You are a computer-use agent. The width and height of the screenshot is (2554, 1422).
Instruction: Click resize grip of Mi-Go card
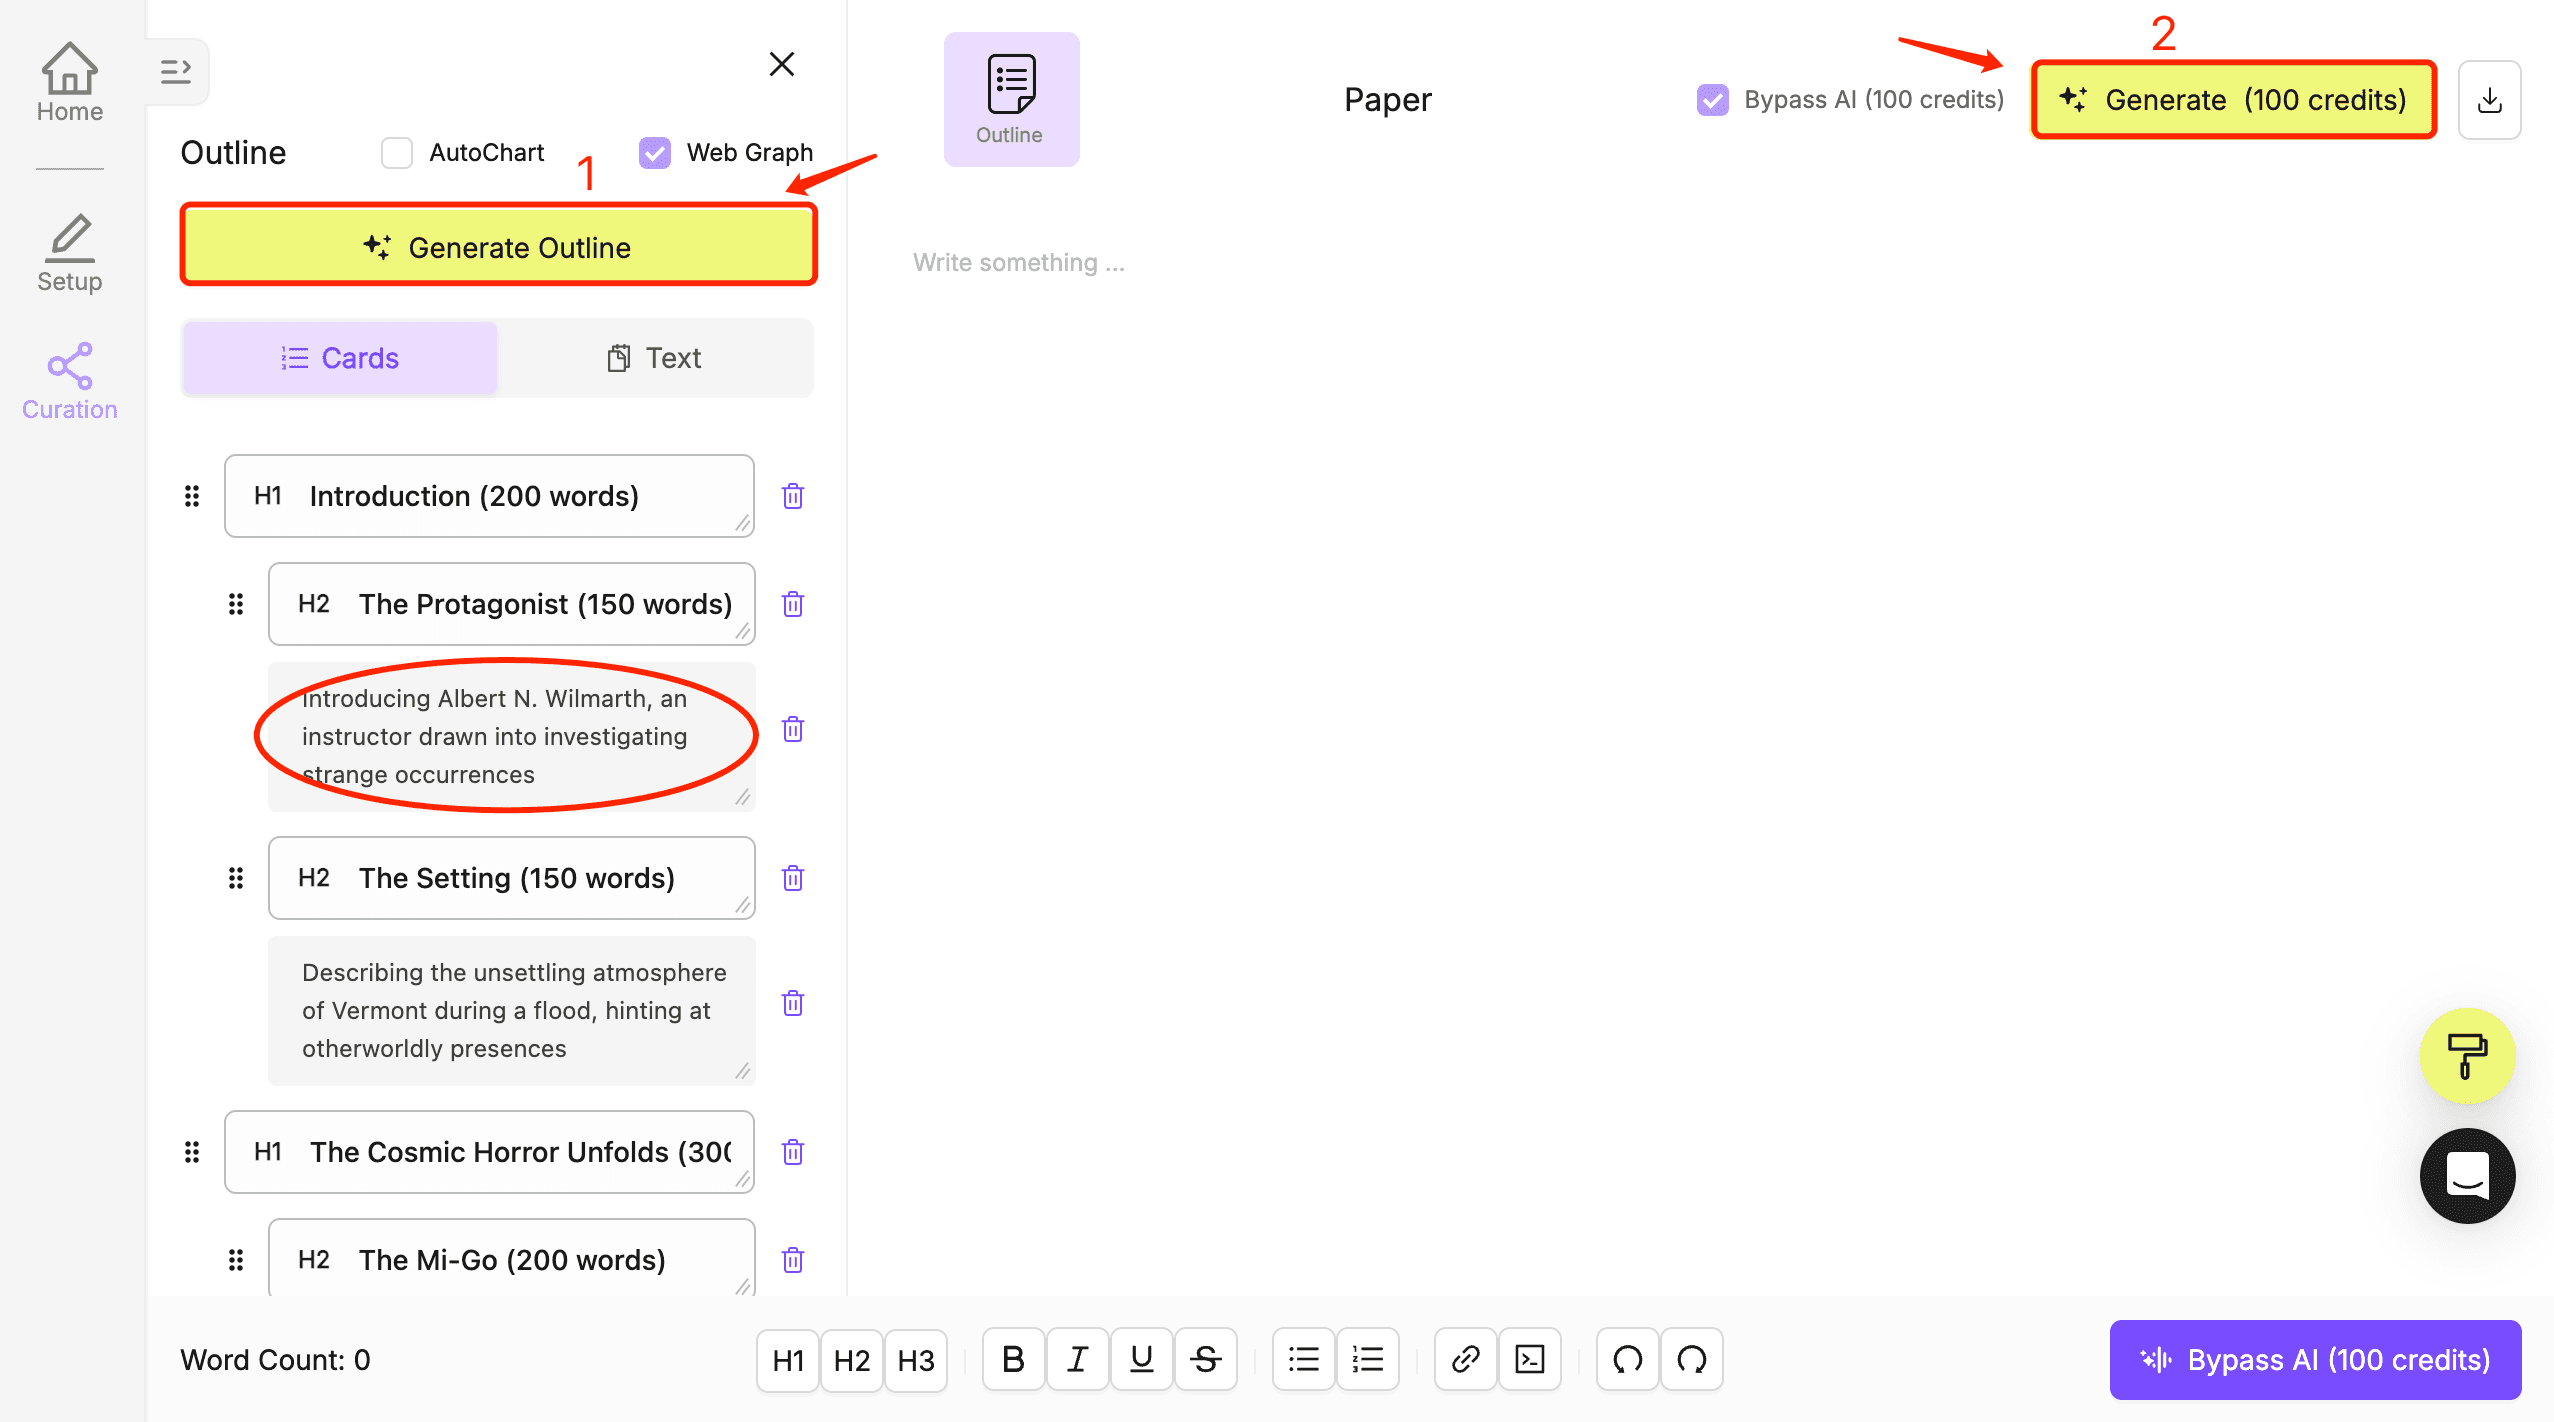(x=742, y=1286)
